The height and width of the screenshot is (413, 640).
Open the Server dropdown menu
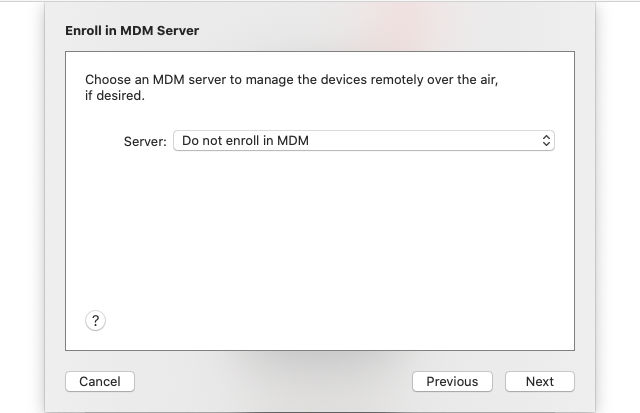coord(364,141)
